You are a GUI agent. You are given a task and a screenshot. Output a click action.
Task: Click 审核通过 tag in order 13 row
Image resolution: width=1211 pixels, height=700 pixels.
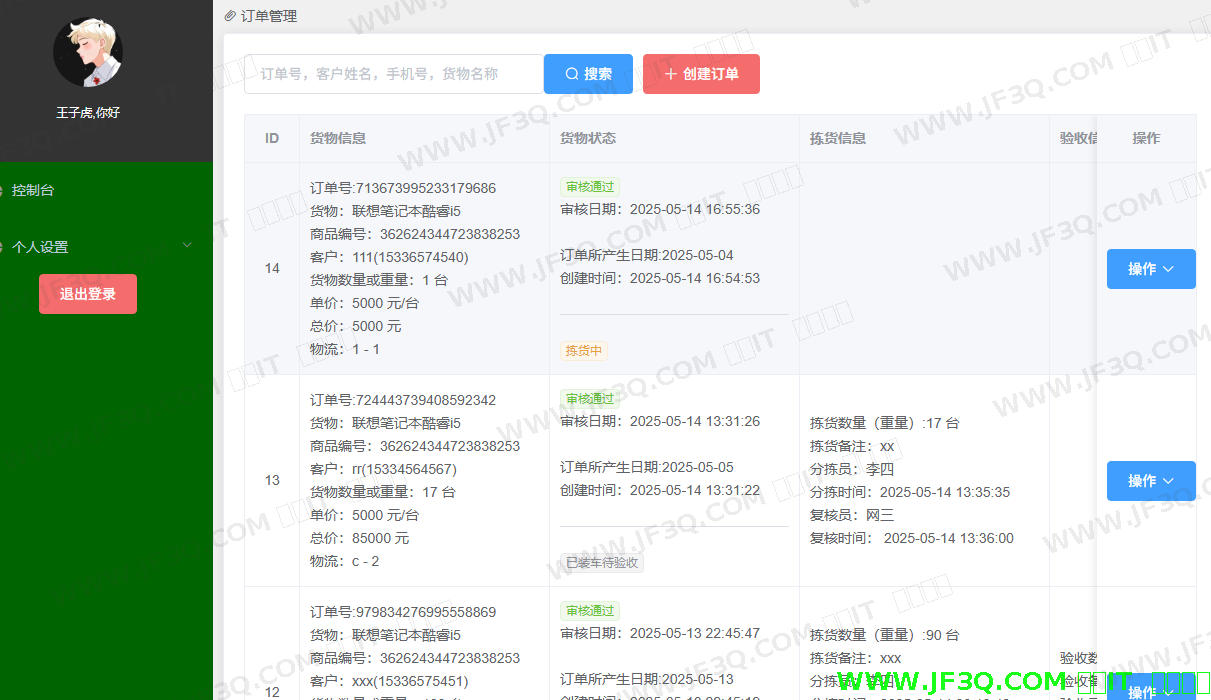tap(590, 399)
